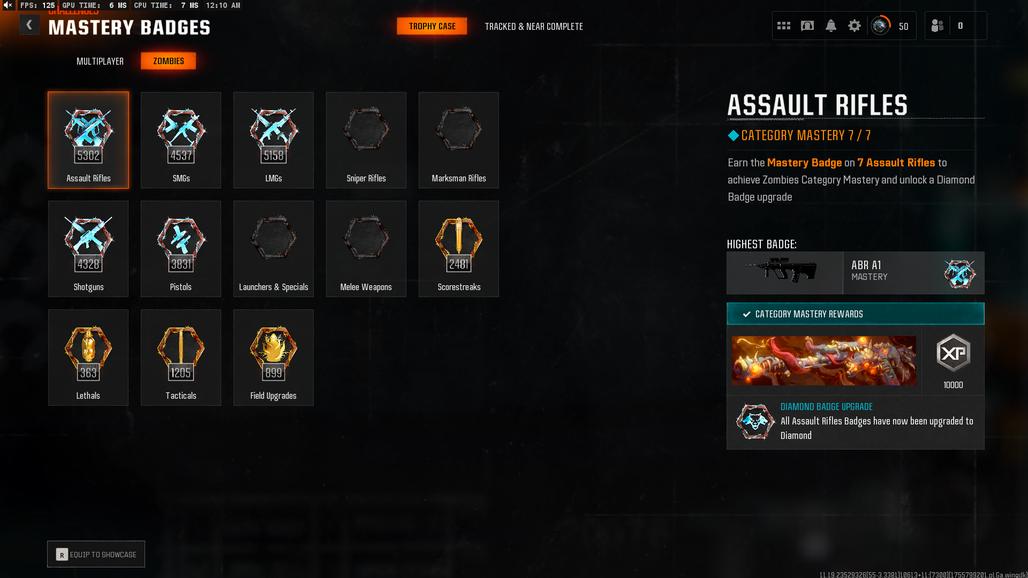The height and width of the screenshot is (578, 1028).
Task: Pick the Field Upgrades badge
Action: click(x=273, y=358)
